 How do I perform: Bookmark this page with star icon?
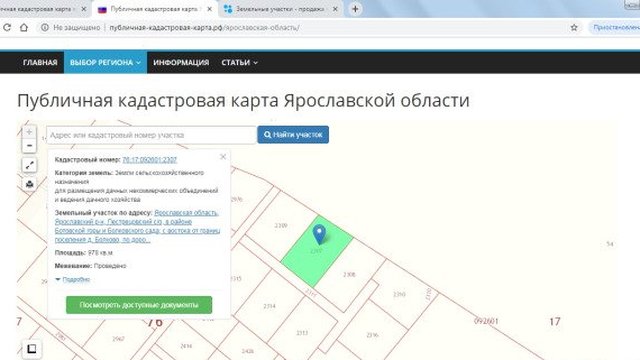574,28
